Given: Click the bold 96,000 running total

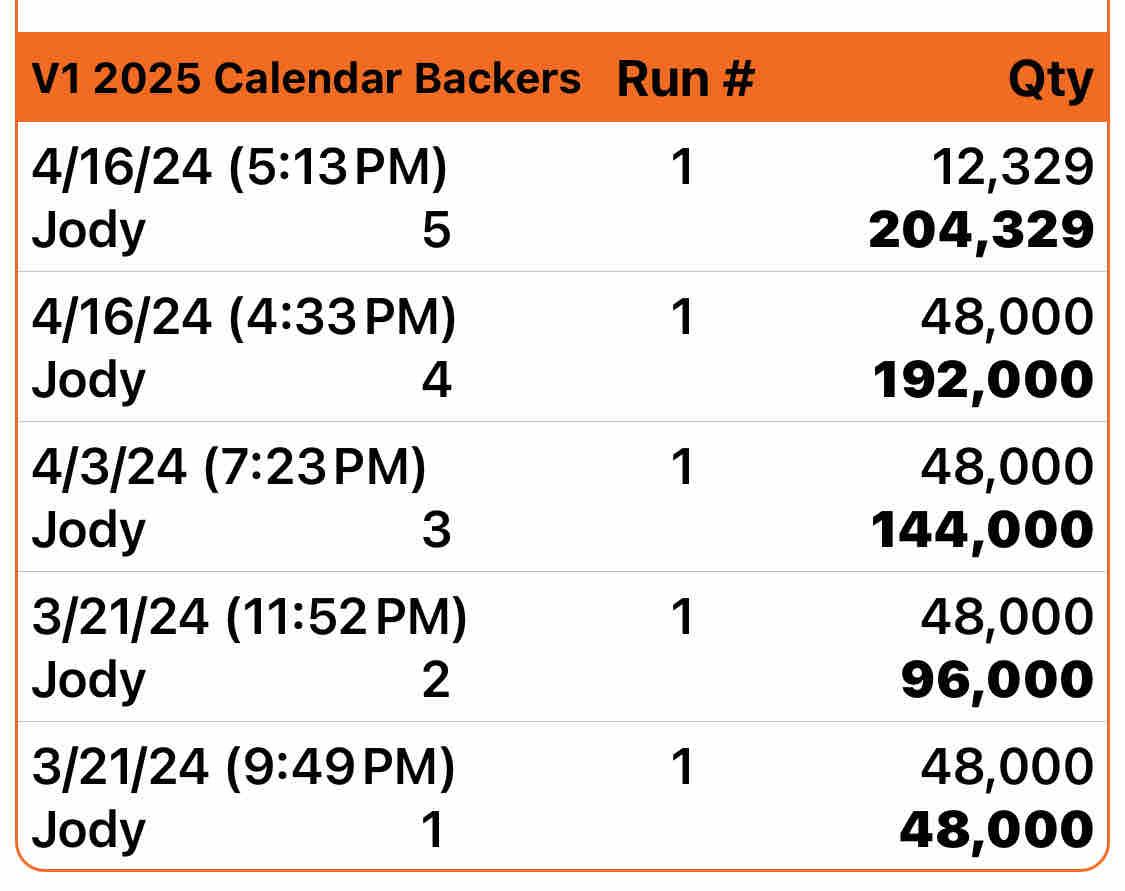Looking at the screenshot, I should point(997,680).
